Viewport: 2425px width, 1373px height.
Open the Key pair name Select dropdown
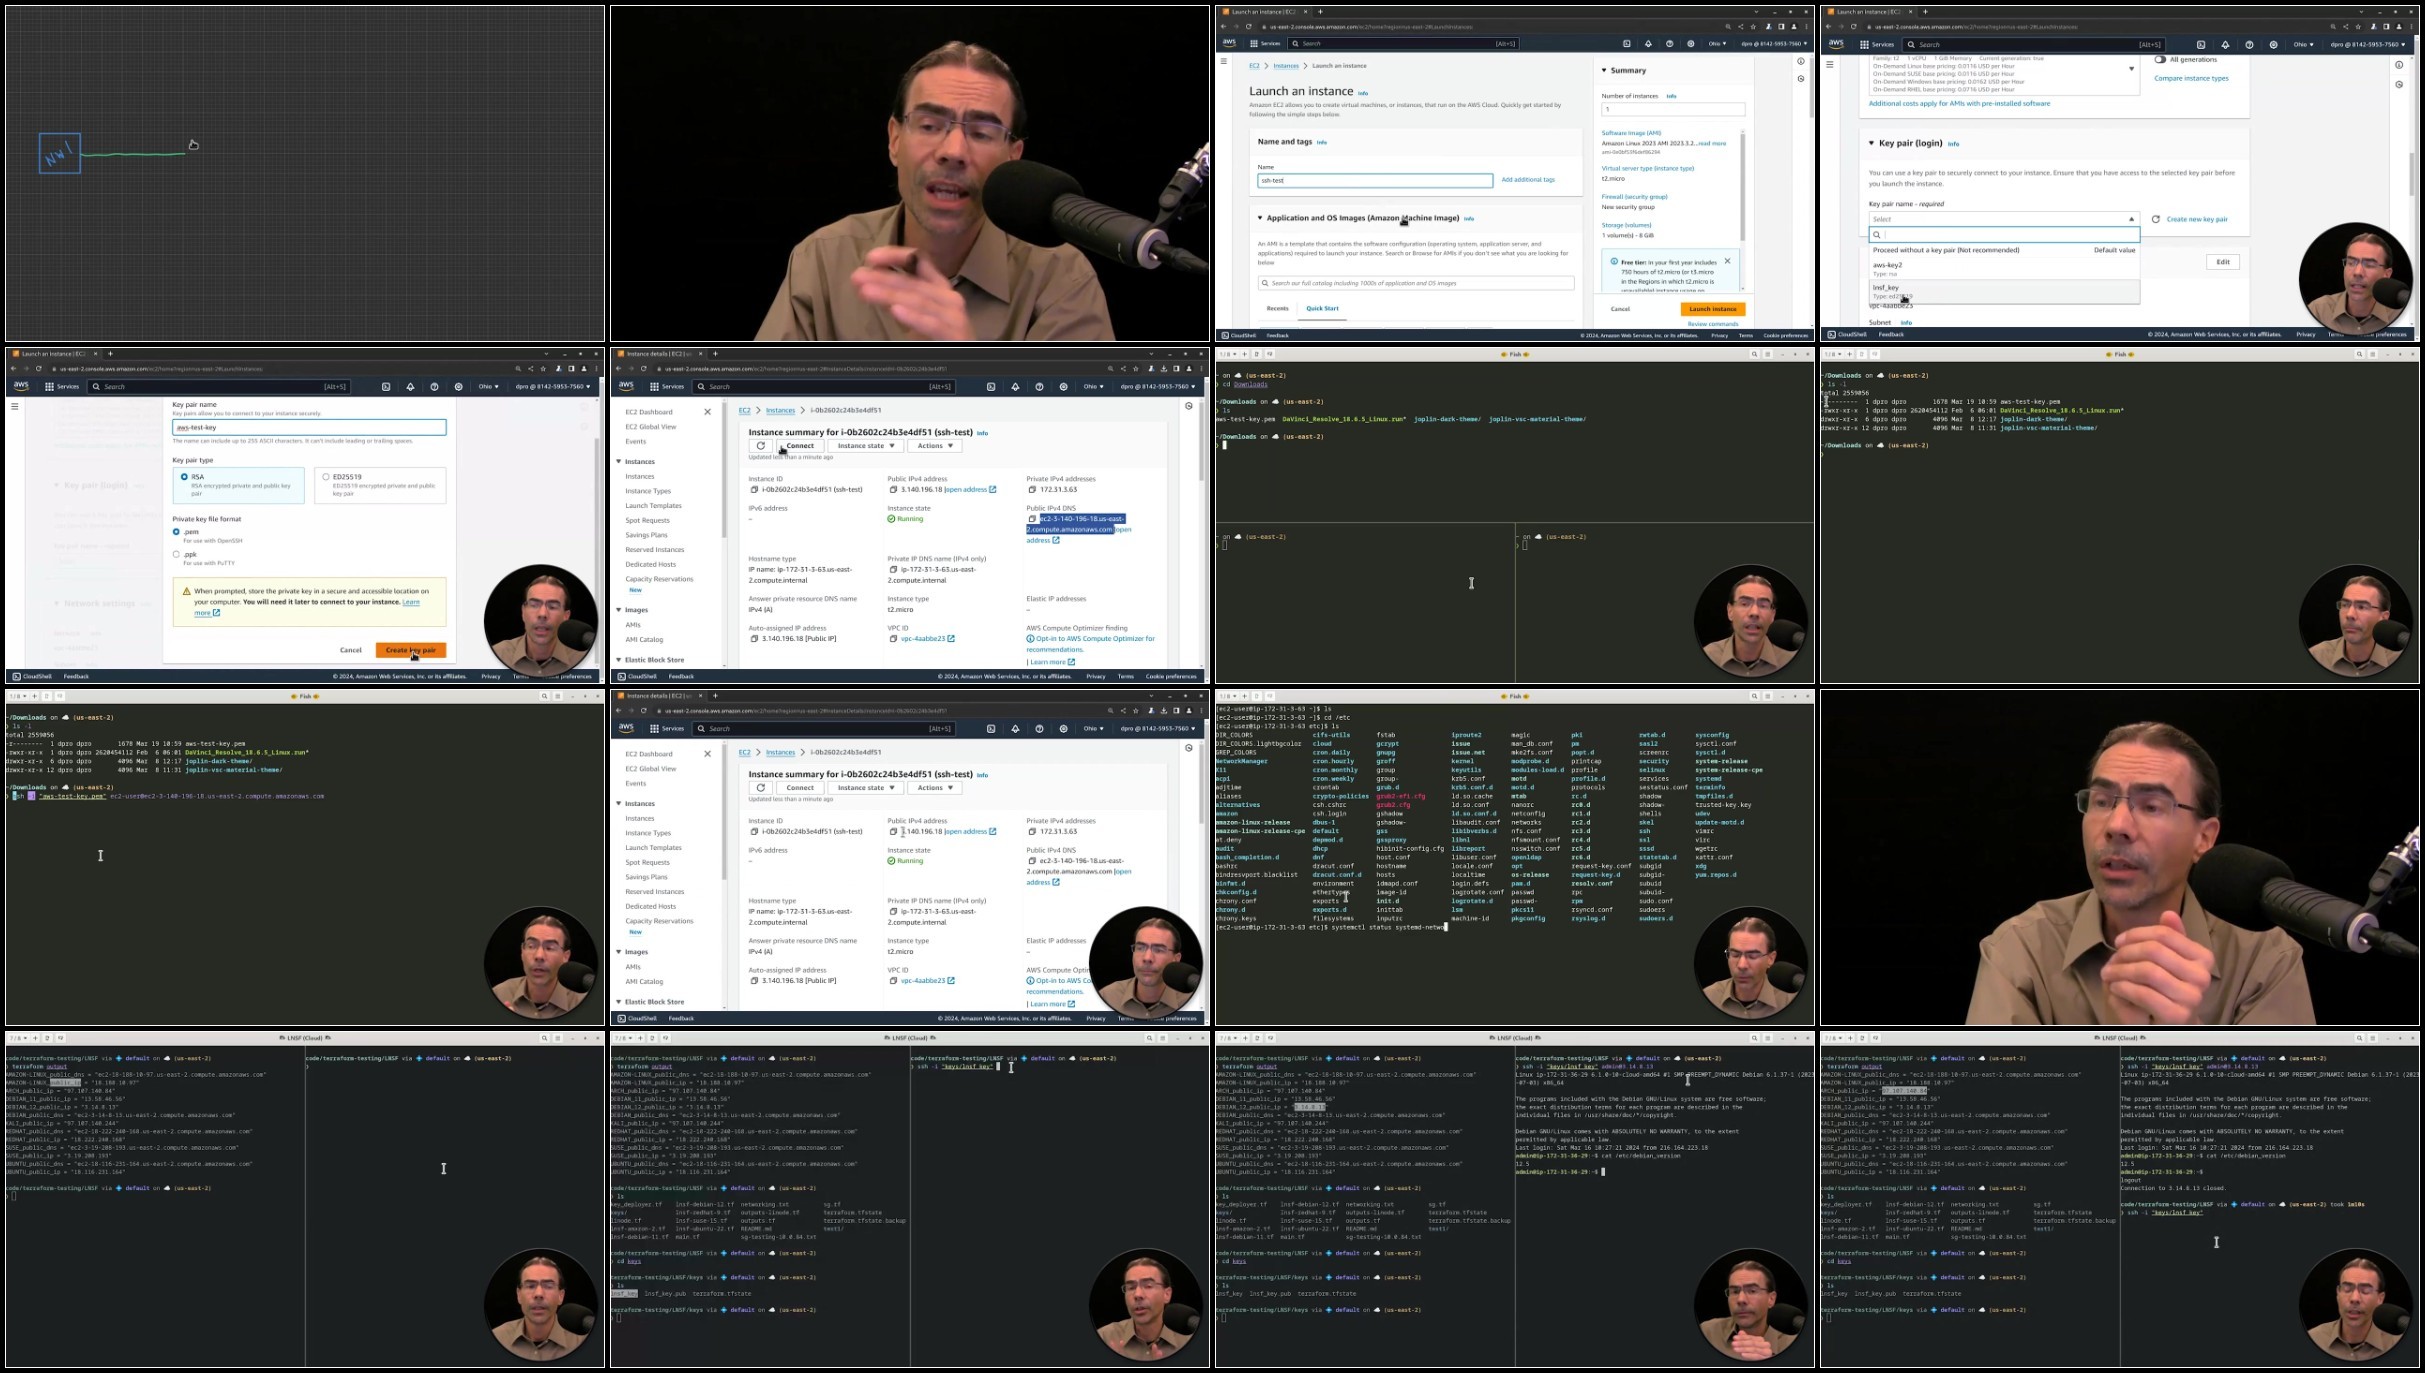2004,219
